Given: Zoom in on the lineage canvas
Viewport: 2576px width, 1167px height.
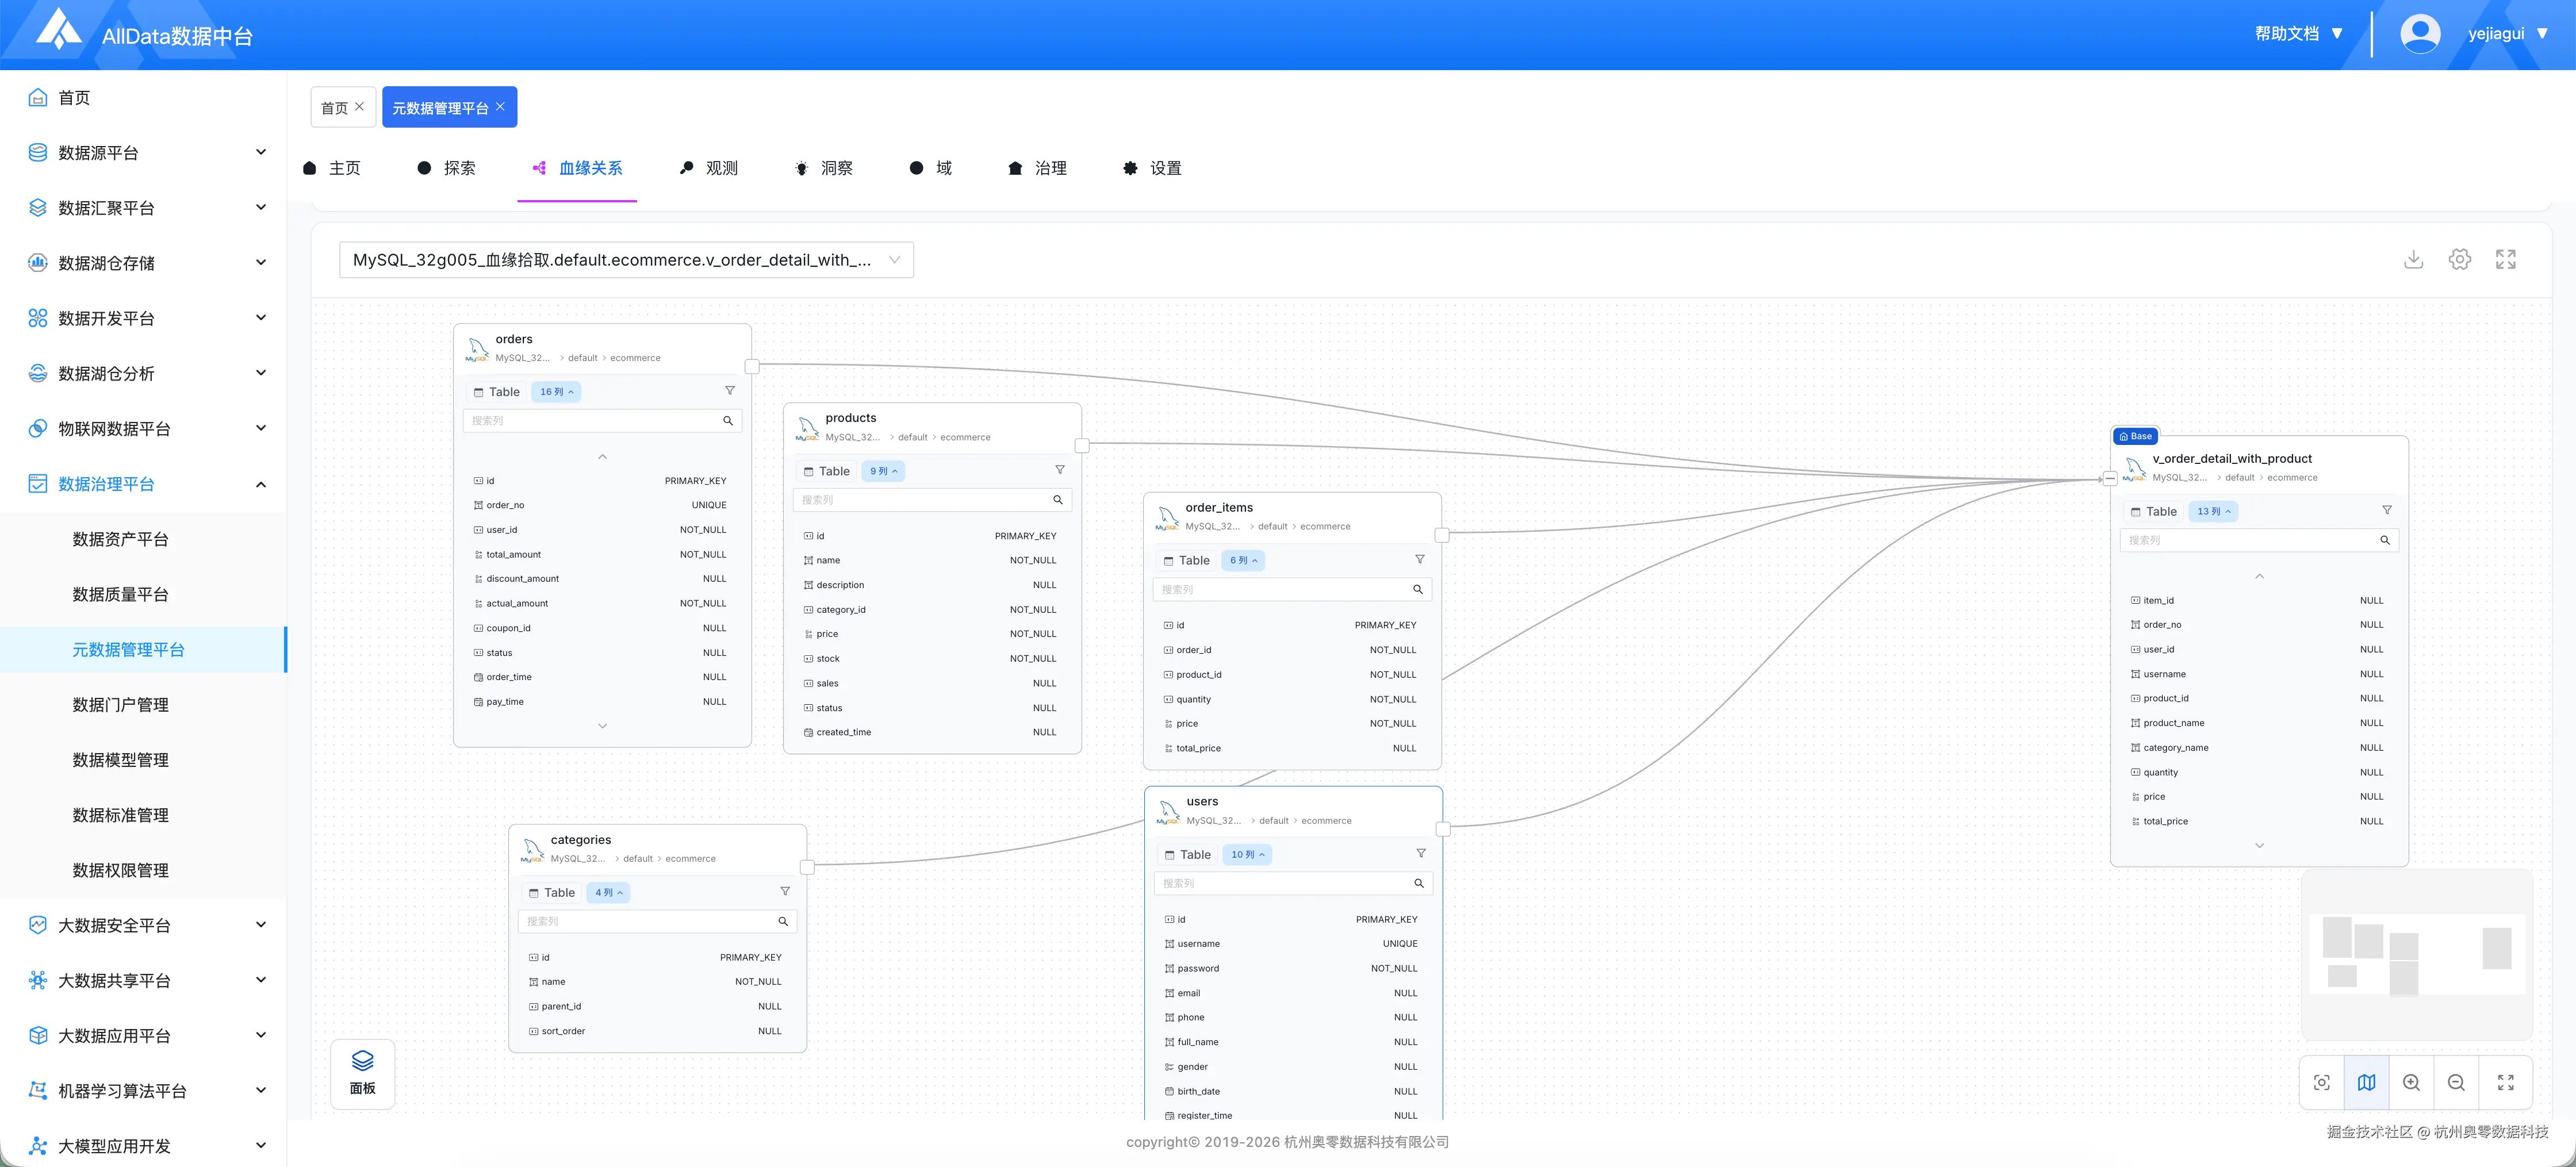Looking at the screenshot, I should pyautogui.click(x=2411, y=1082).
